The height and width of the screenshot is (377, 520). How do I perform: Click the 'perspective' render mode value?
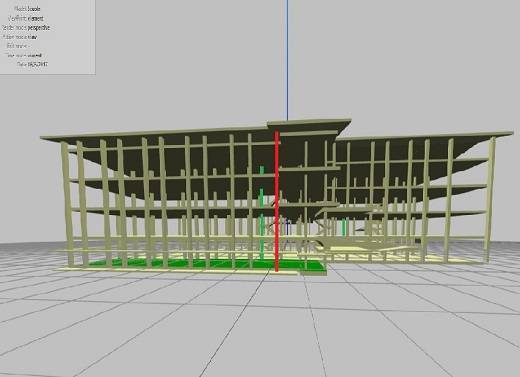point(39,28)
